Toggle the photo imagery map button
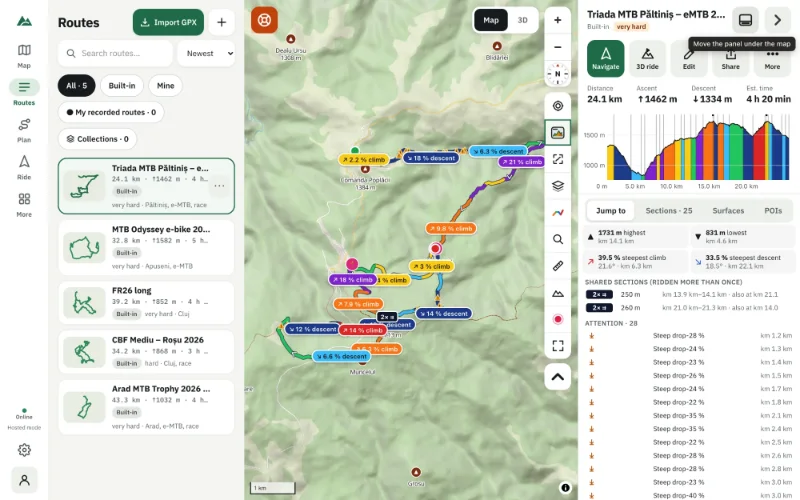This screenshot has width=800, height=500. (x=558, y=133)
